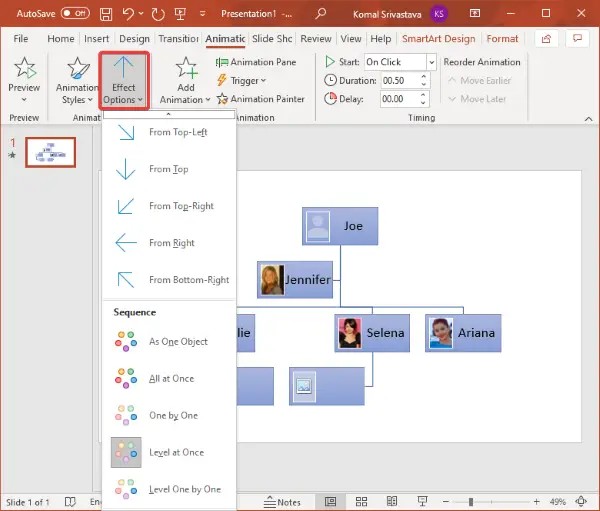The height and width of the screenshot is (511, 600).
Task: Select Level One by One sequence
Action: [169, 489]
